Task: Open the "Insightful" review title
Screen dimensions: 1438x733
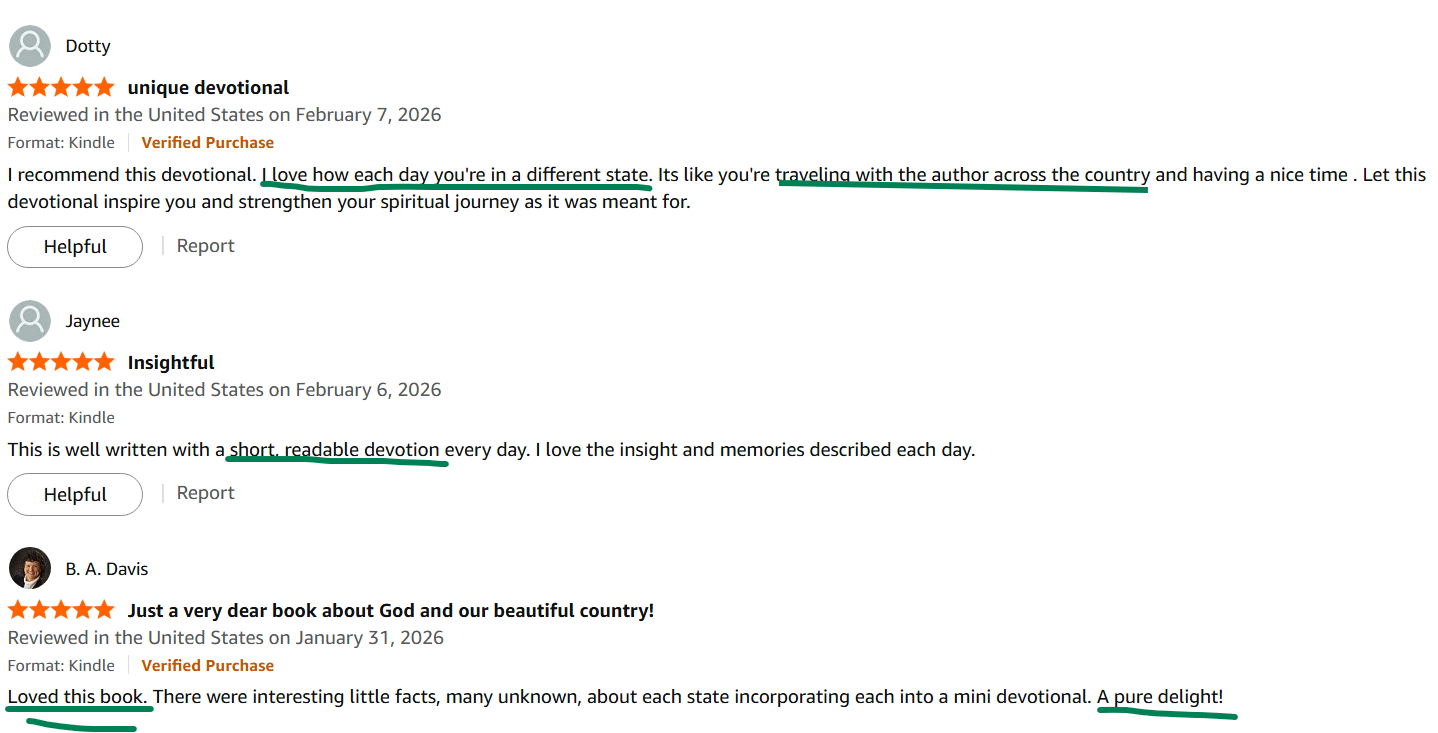Action: click(171, 362)
